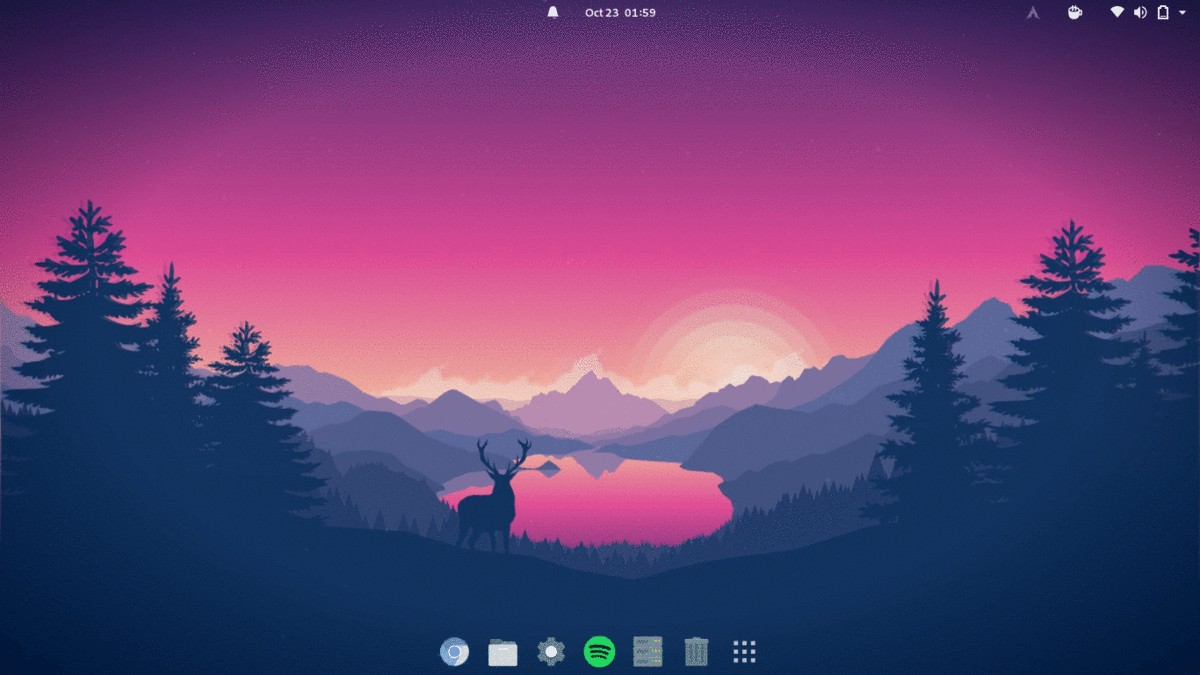Image resolution: width=1200 pixels, height=675 pixels.
Task: Open the applications menu with the Arch icon
Action: pos(1032,13)
